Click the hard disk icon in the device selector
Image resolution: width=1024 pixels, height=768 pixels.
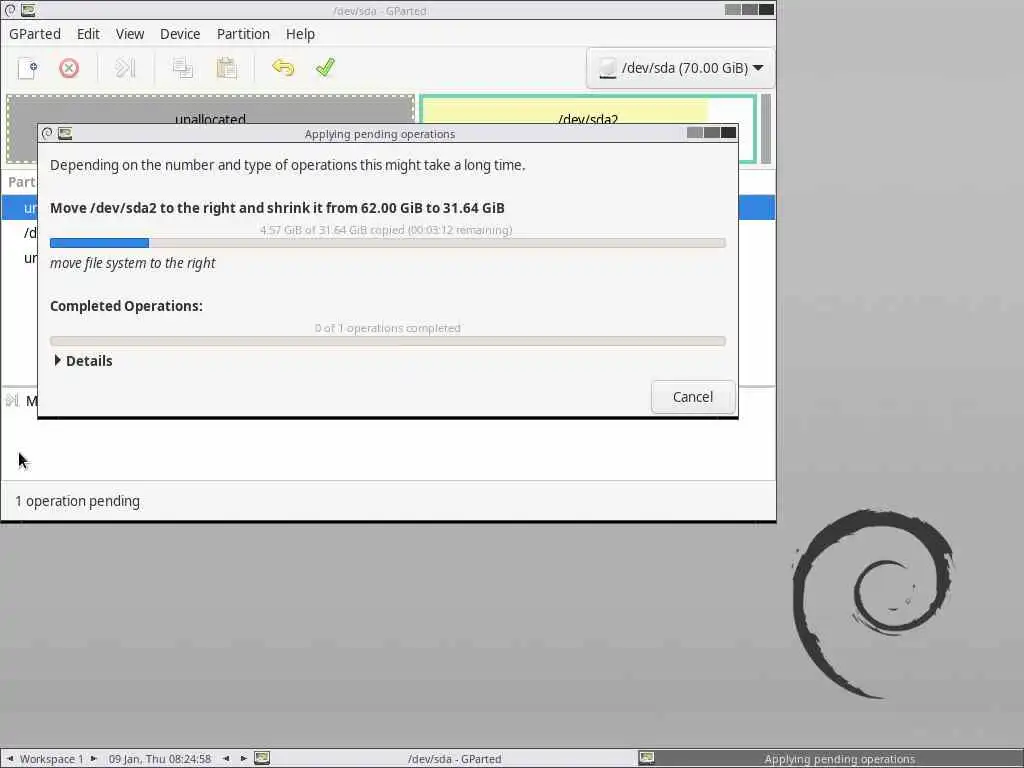click(608, 68)
